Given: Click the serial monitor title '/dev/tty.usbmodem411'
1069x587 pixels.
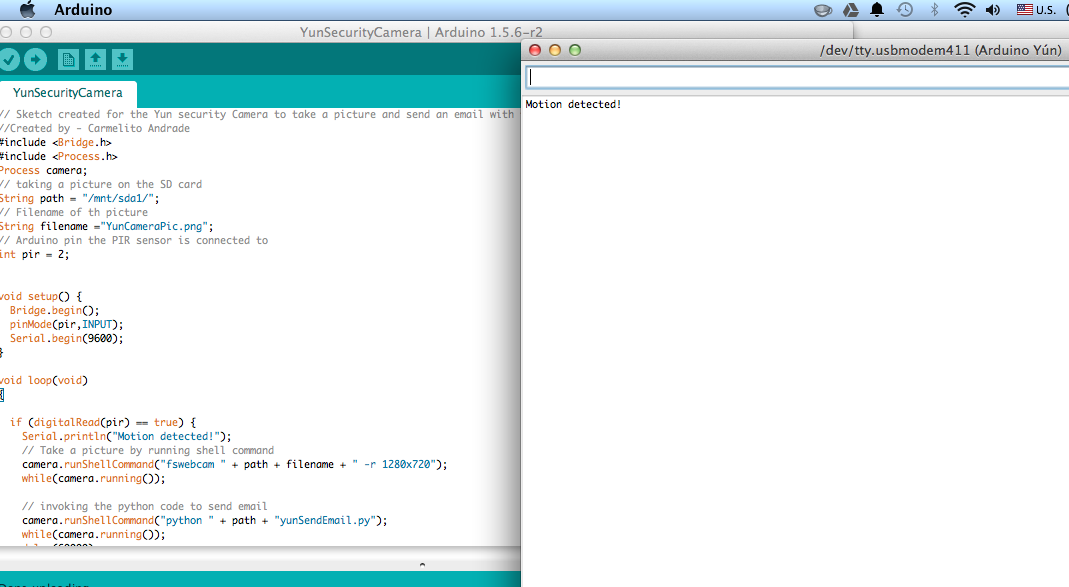Looking at the screenshot, I should pyautogui.click(x=940, y=50).
